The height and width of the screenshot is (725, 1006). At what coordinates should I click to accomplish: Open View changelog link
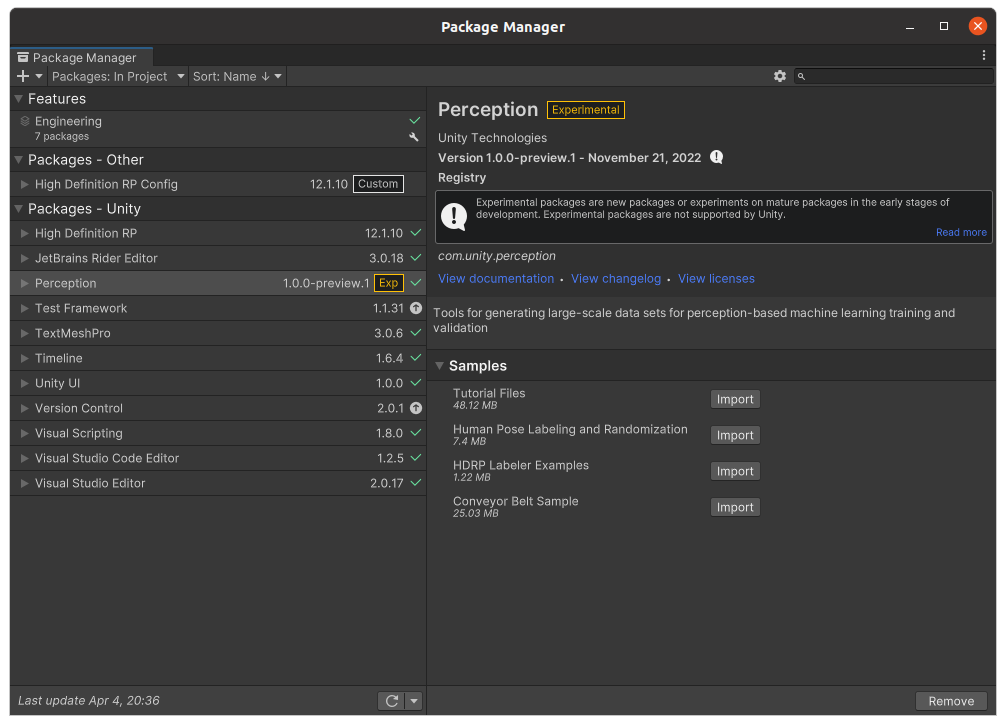click(x=616, y=278)
